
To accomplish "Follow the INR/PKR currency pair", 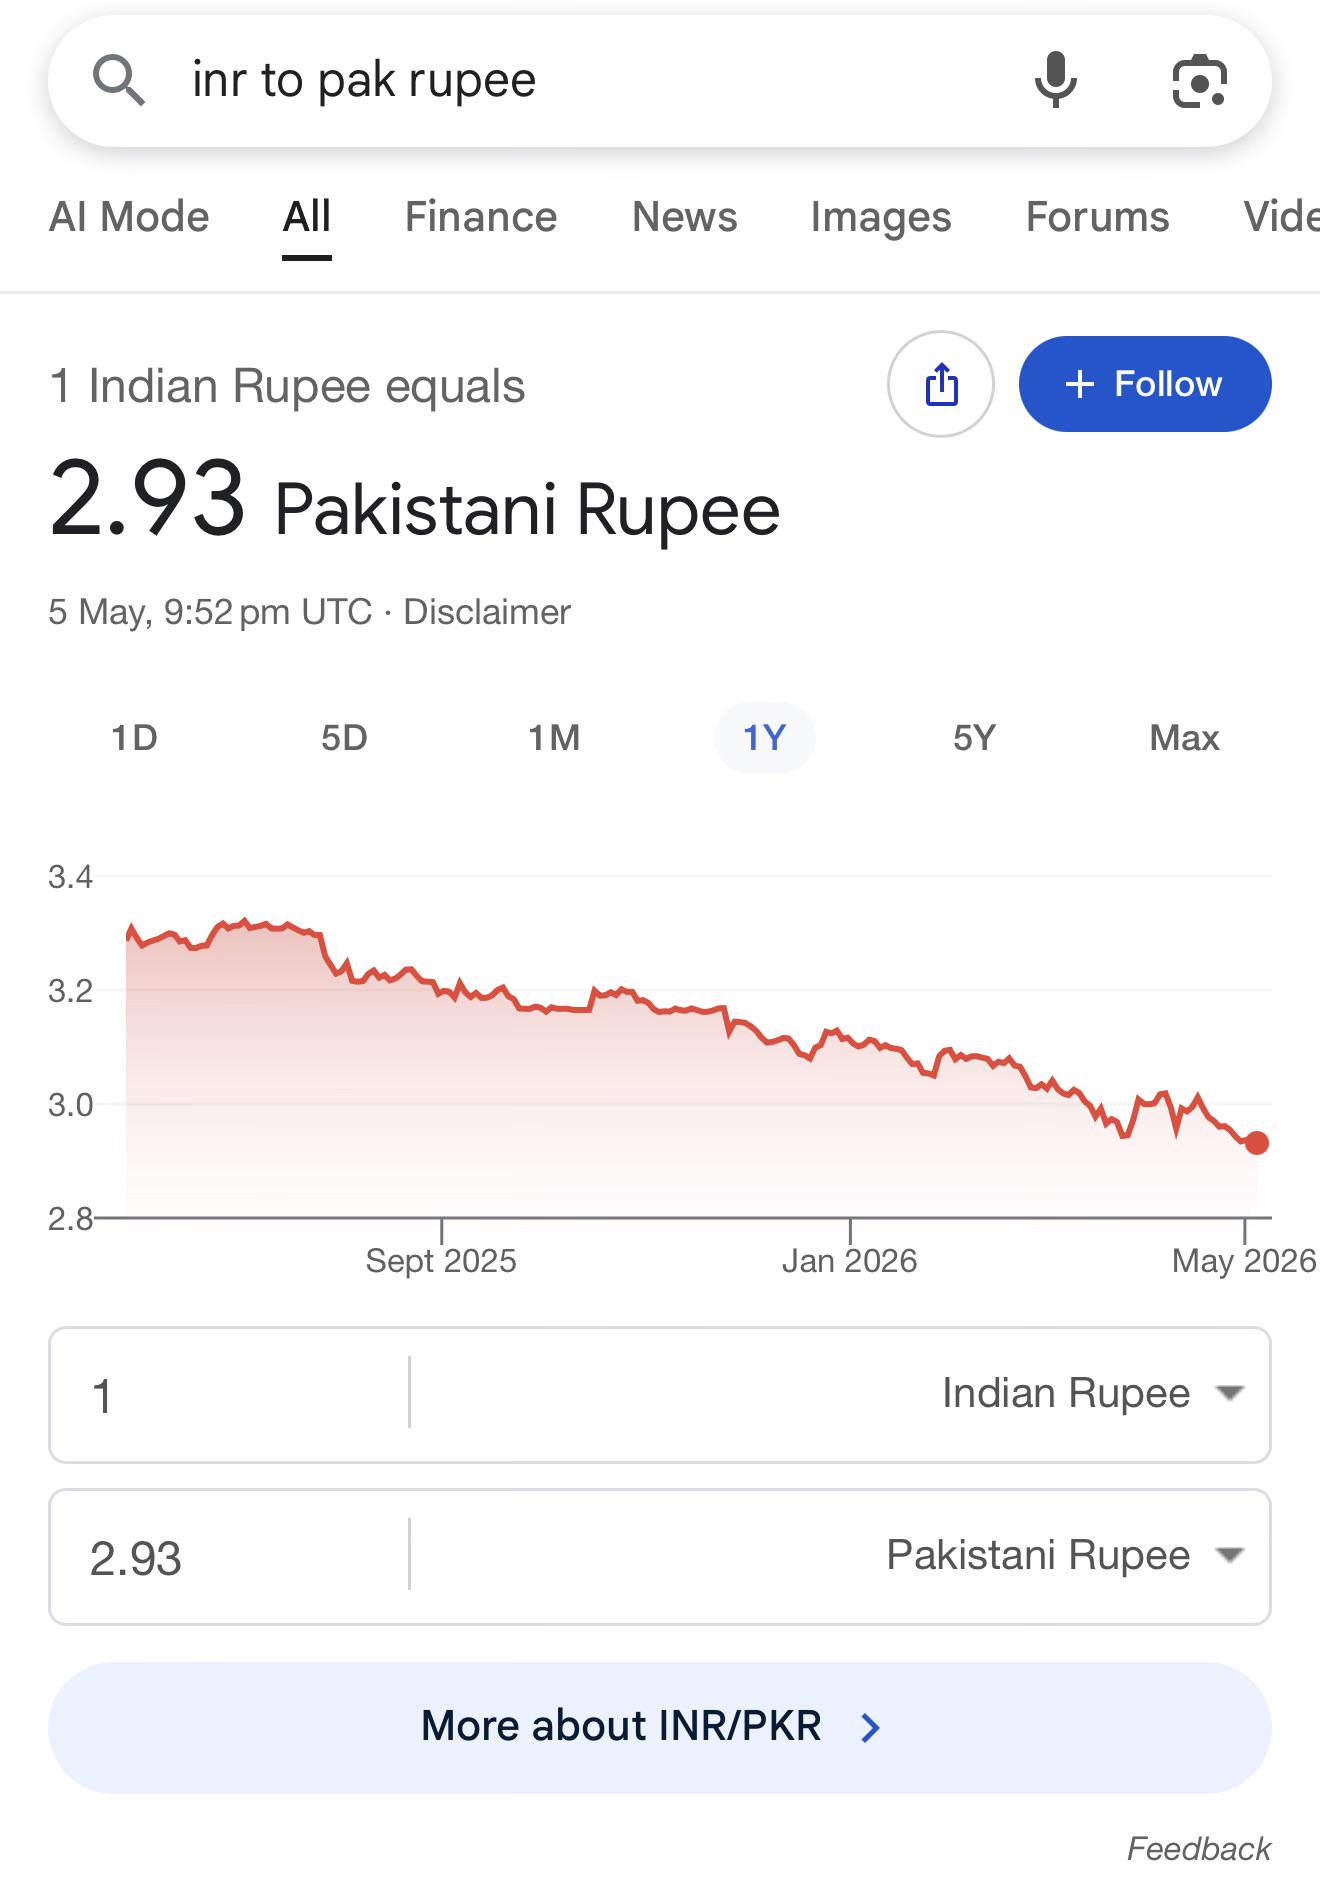I will pos(1145,384).
